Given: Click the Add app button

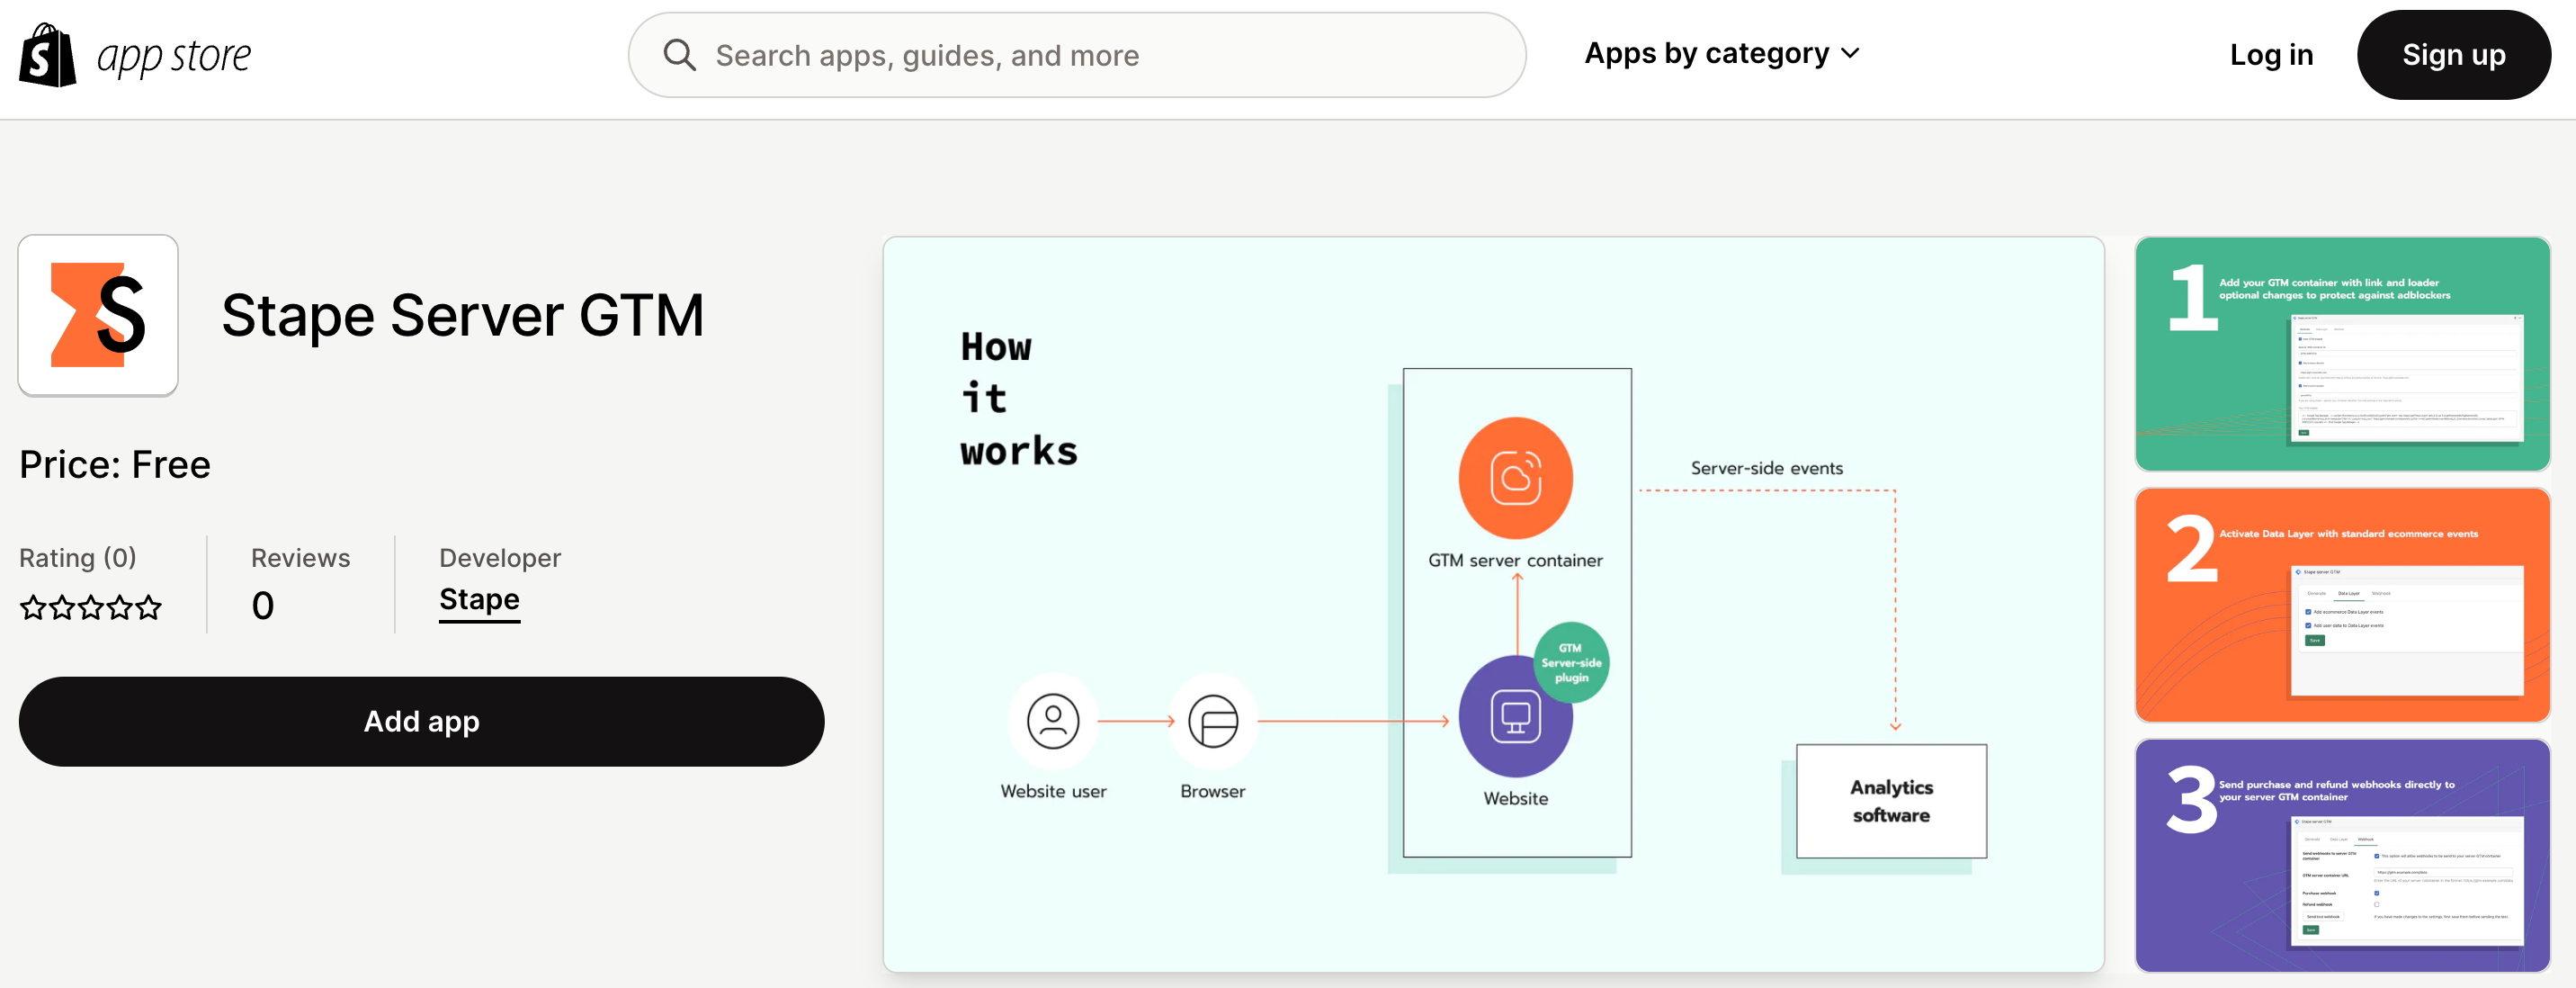Looking at the screenshot, I should tap(421, 718).
